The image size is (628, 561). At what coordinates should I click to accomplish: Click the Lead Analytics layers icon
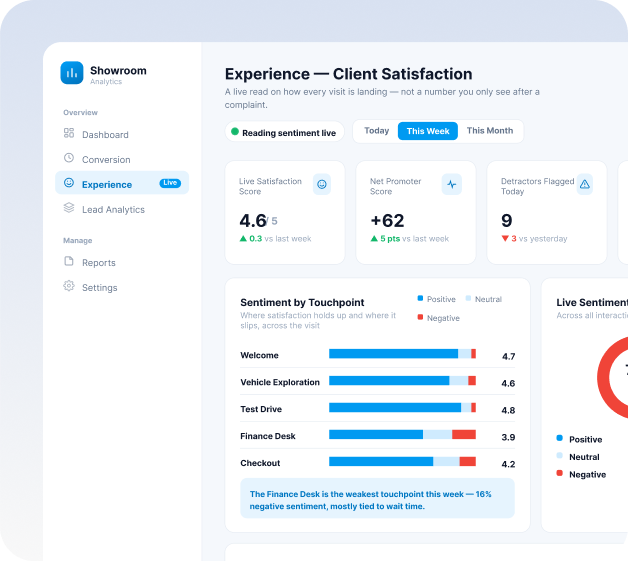[69, 207]
